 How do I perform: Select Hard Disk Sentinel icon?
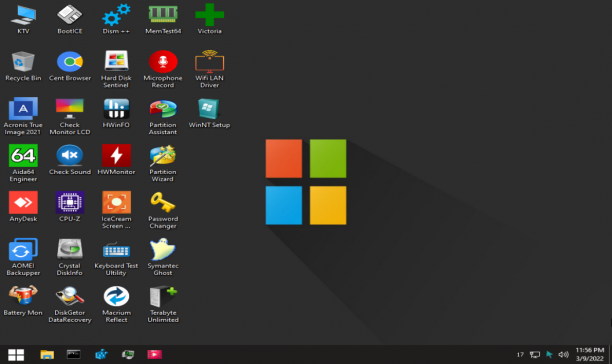point(116,69)
